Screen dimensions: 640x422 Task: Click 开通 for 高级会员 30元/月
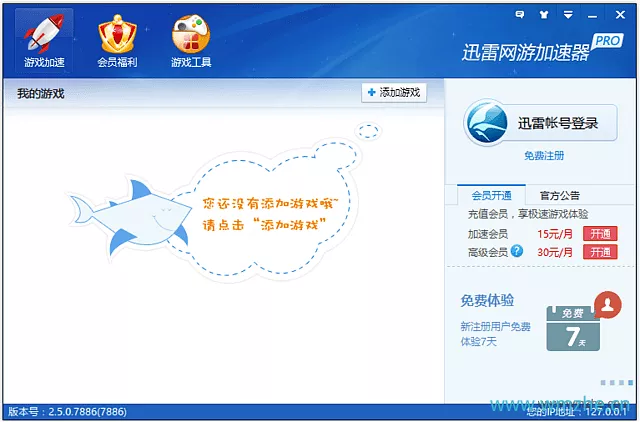point(600,252)
